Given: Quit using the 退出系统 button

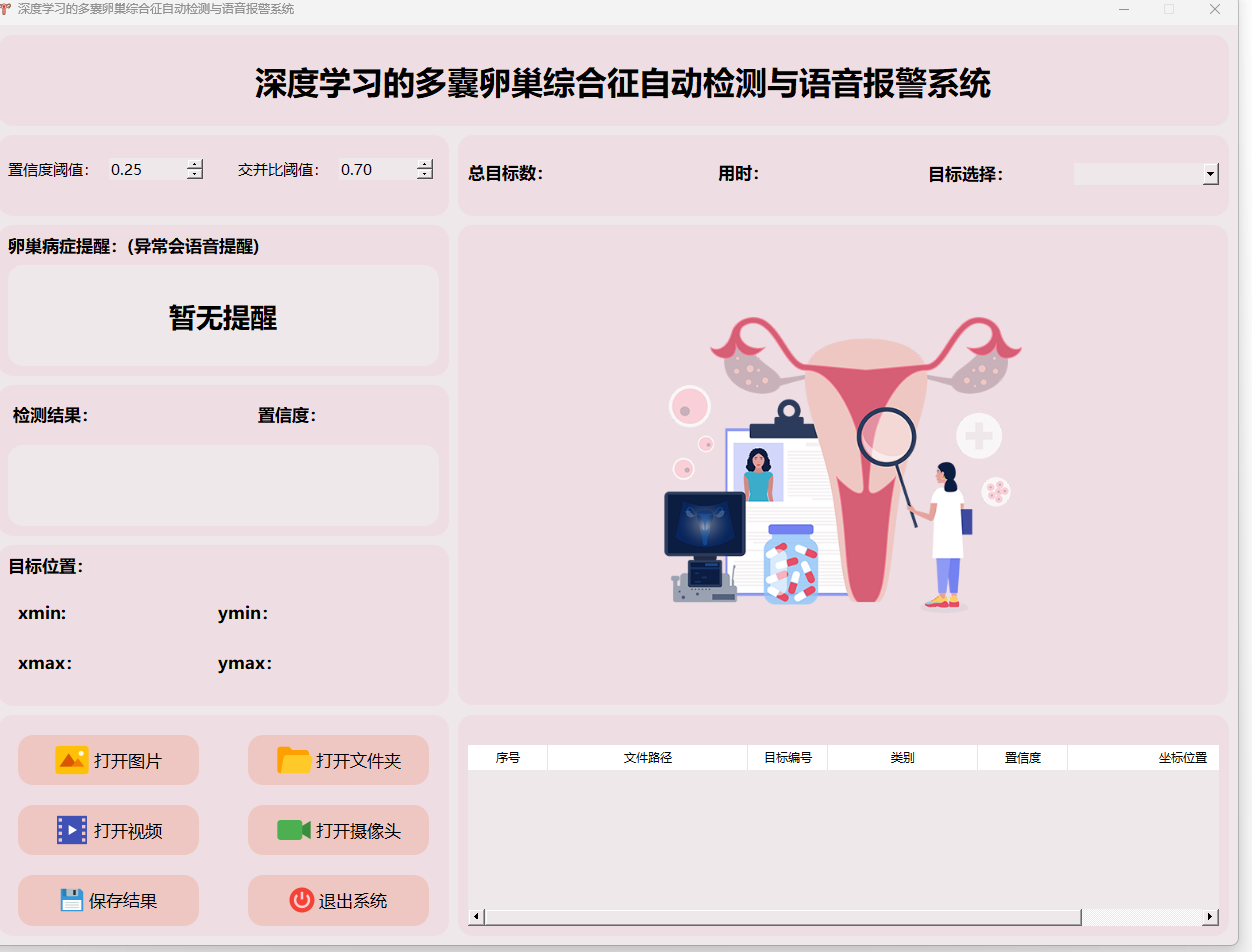Looking at the screenshot, I should coord(338,900).
